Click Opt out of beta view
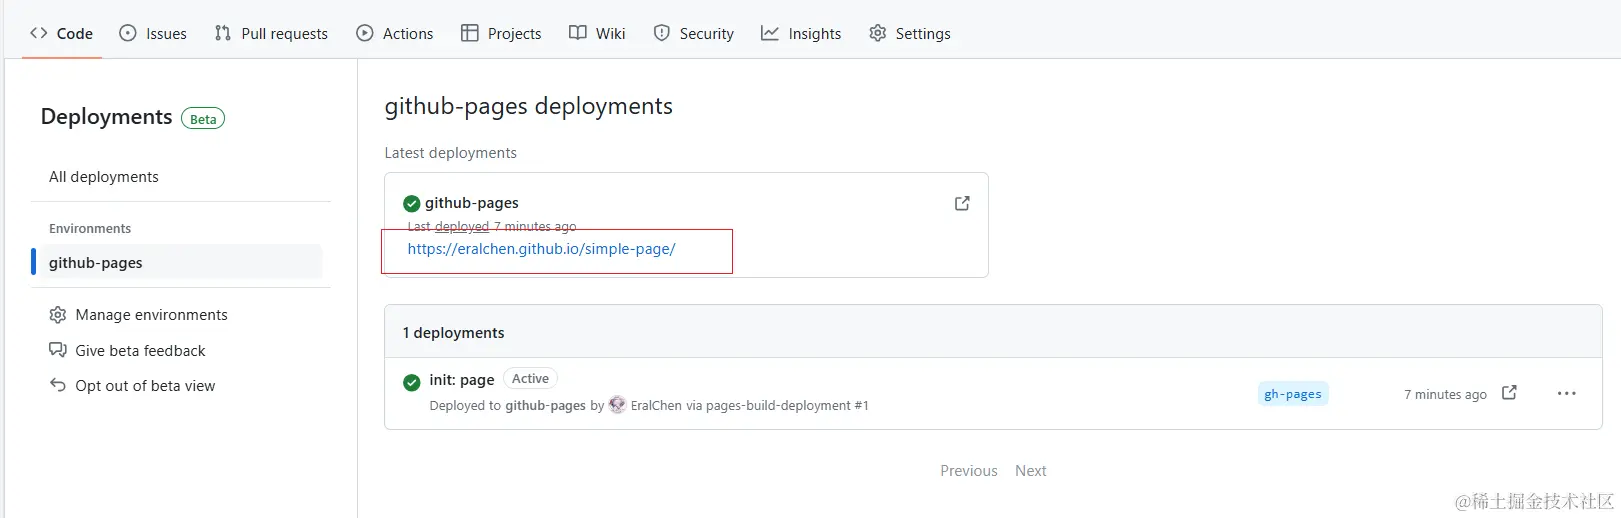The width and height of the screenshot is (1621, 518). pyautogui.click(x=145, y=386)
